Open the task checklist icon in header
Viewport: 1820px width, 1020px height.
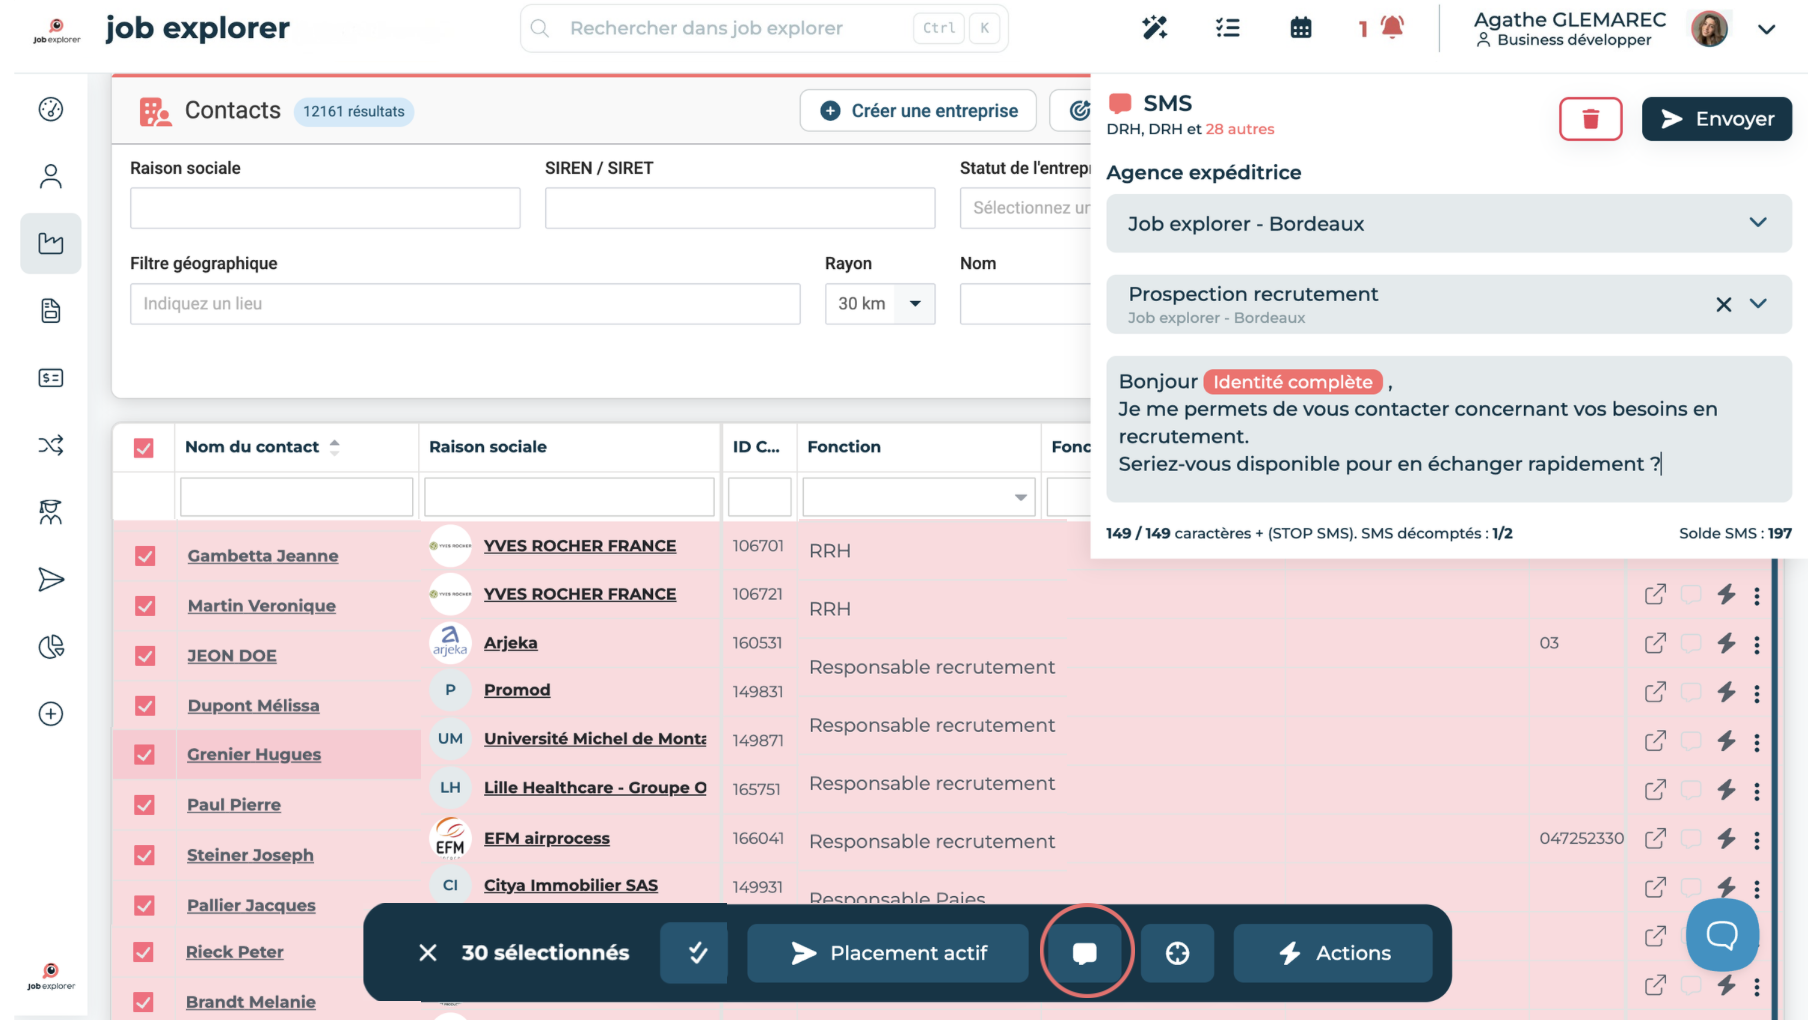pos(1228,28)
